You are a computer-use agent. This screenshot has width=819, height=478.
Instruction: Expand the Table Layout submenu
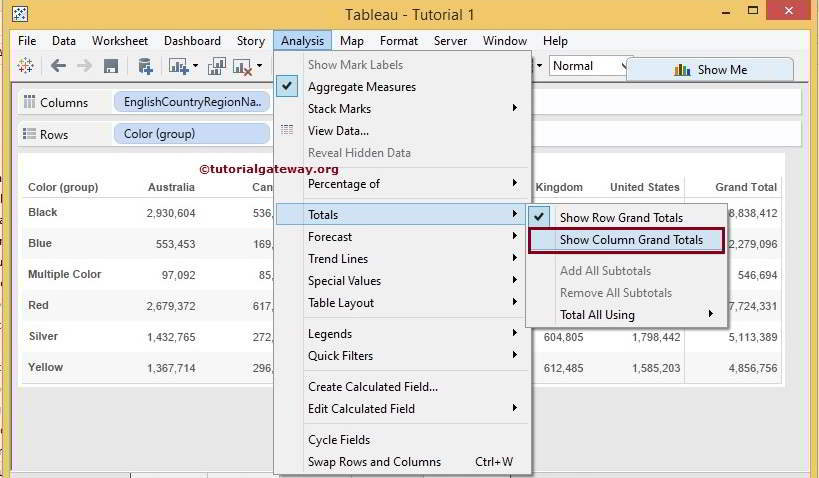coord(515,302)
